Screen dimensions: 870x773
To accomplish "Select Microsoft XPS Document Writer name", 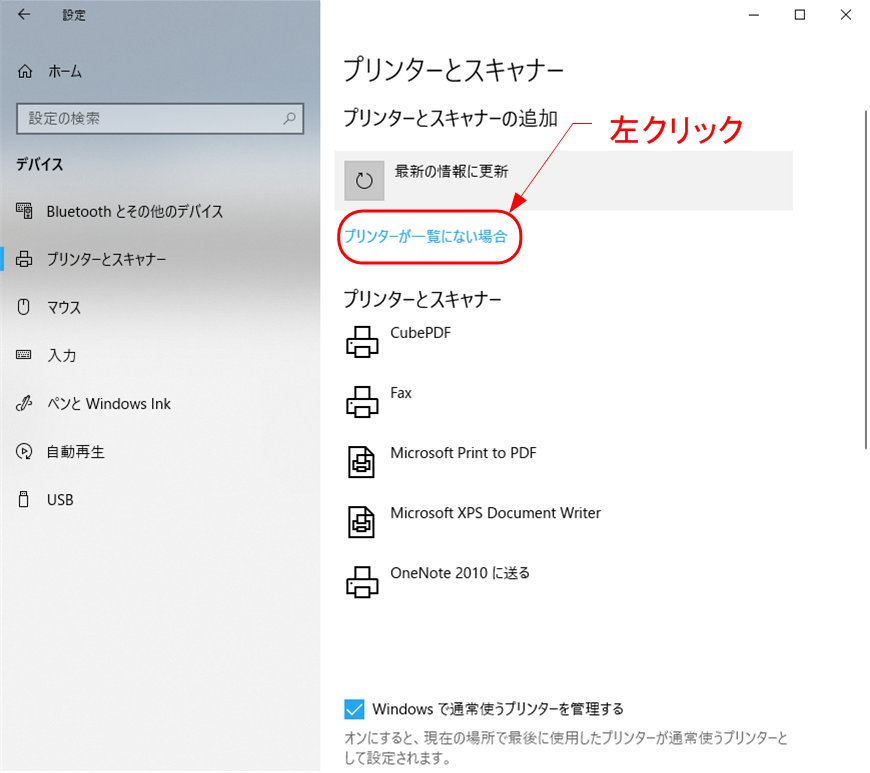I will [495, 513].
